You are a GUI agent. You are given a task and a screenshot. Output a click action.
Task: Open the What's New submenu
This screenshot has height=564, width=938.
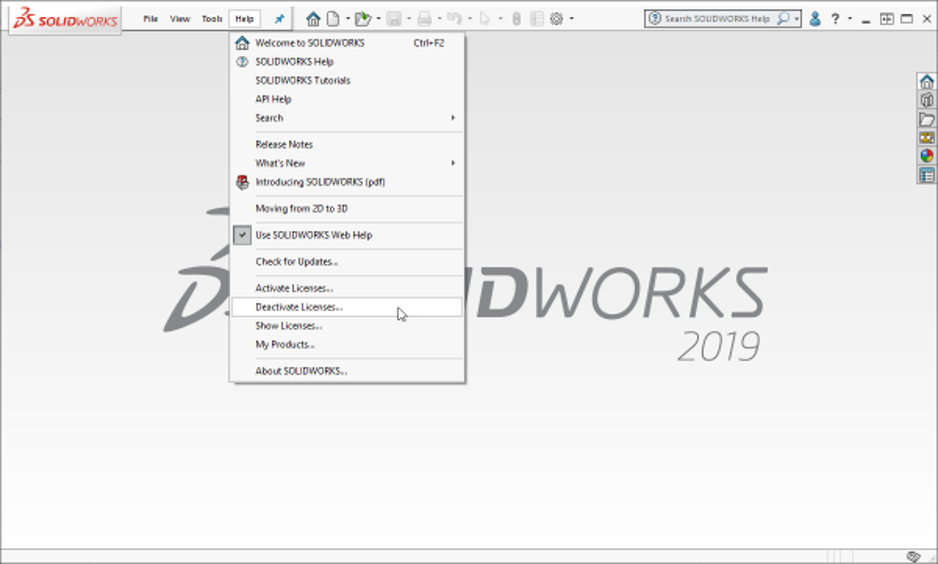pos(347,163)
